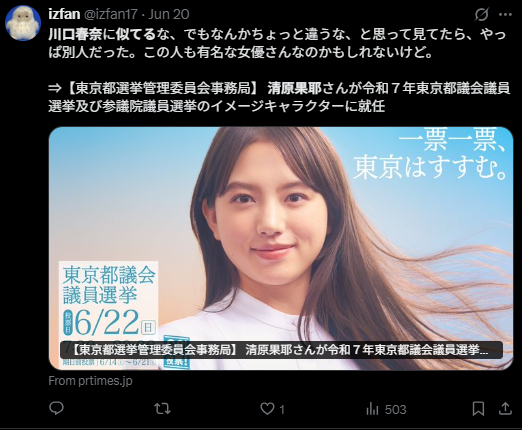Click the 503 views count

coord(396,409)
